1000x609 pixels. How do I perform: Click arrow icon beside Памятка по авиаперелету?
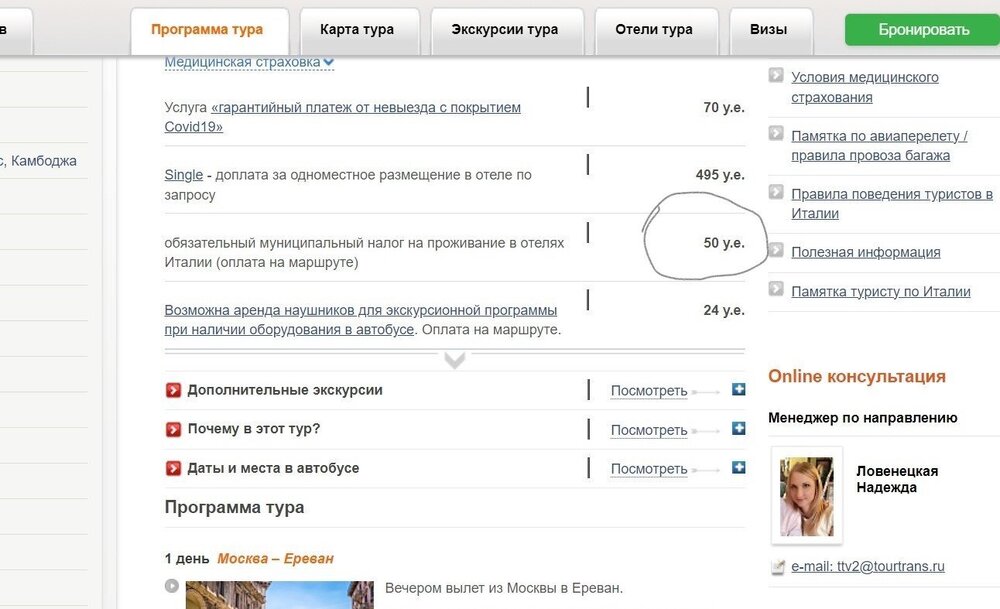click(x=776, y=133)
